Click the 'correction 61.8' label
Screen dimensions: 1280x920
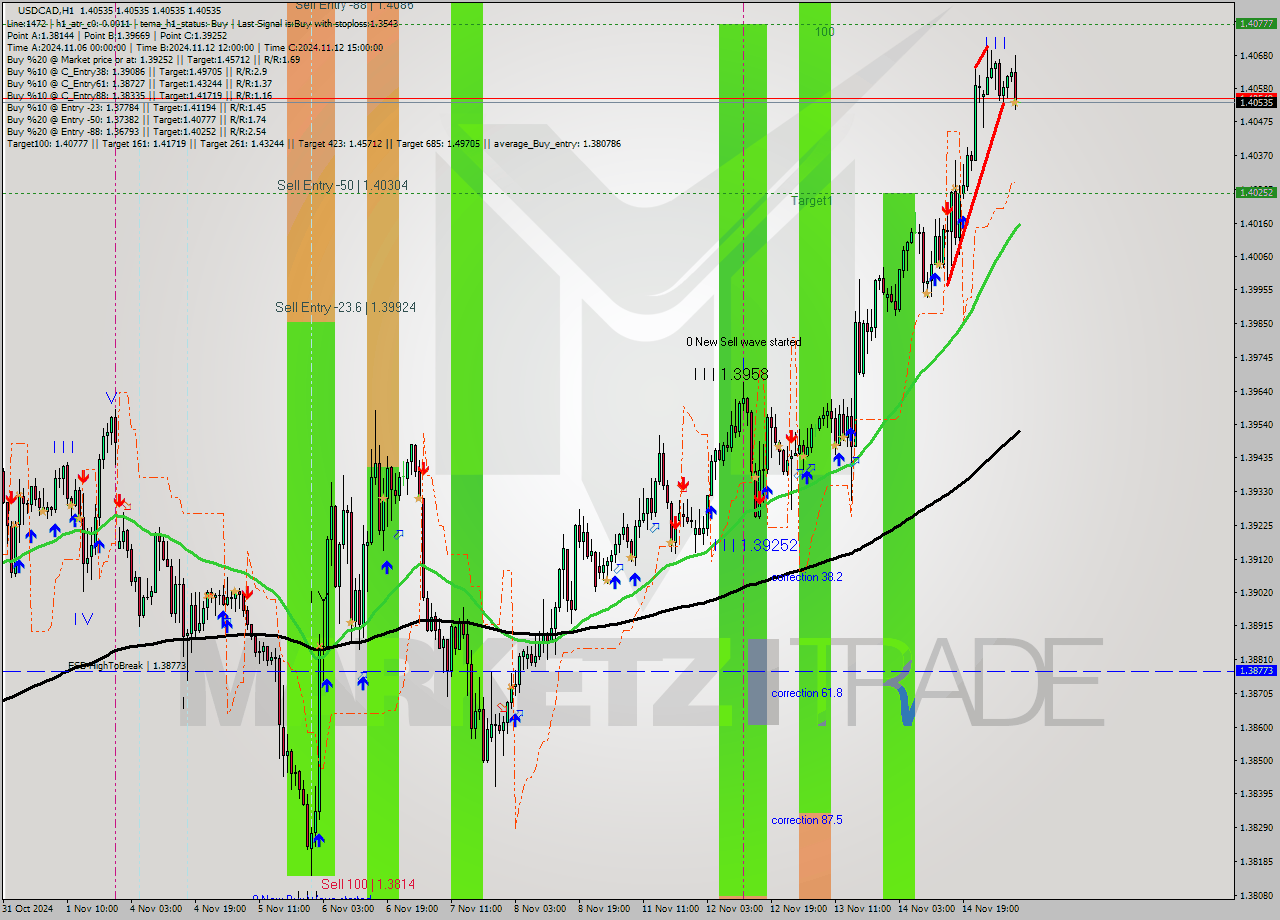click(807, 693)
